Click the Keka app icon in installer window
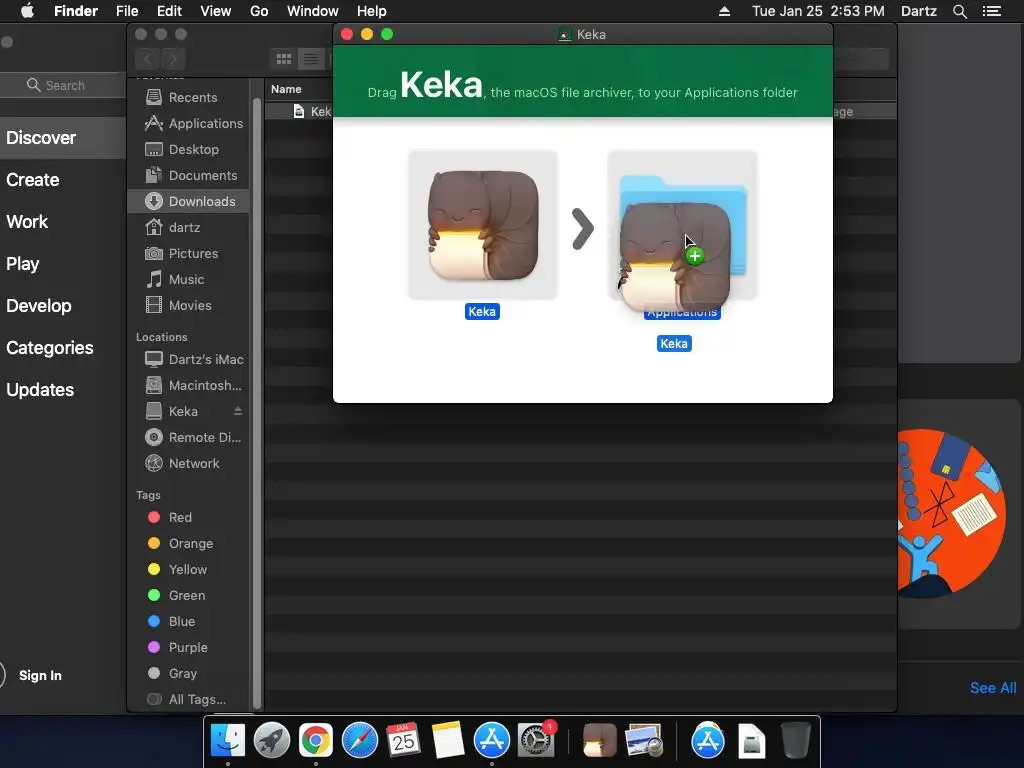 [483, 225]
